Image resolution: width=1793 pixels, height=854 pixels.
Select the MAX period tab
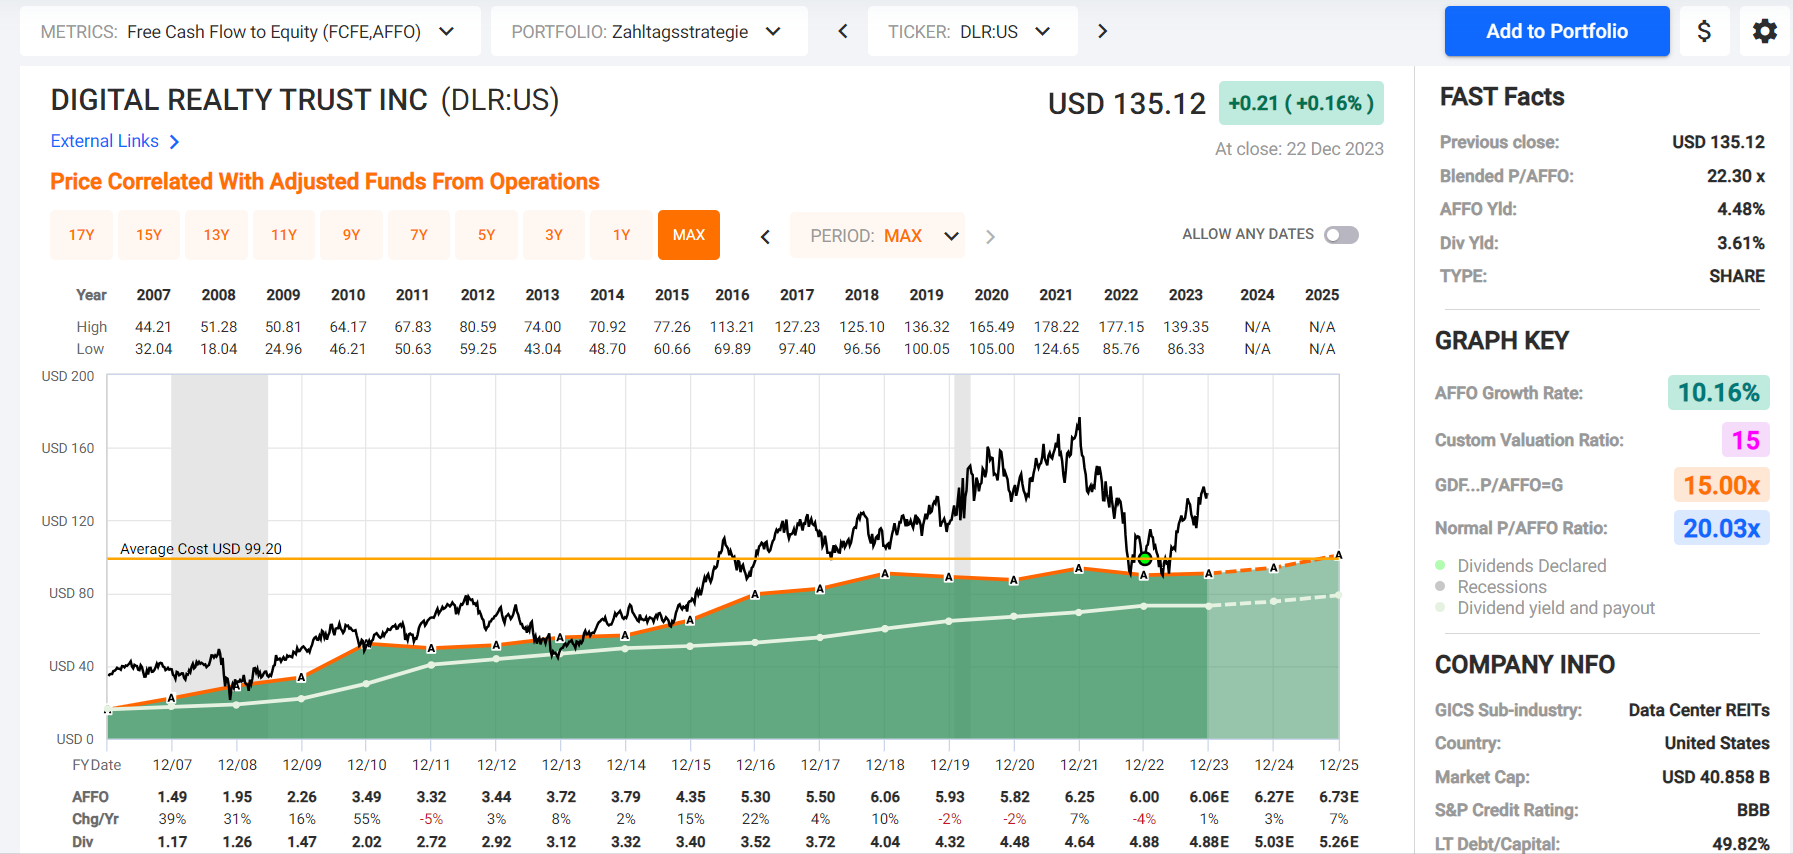(689, 235)
